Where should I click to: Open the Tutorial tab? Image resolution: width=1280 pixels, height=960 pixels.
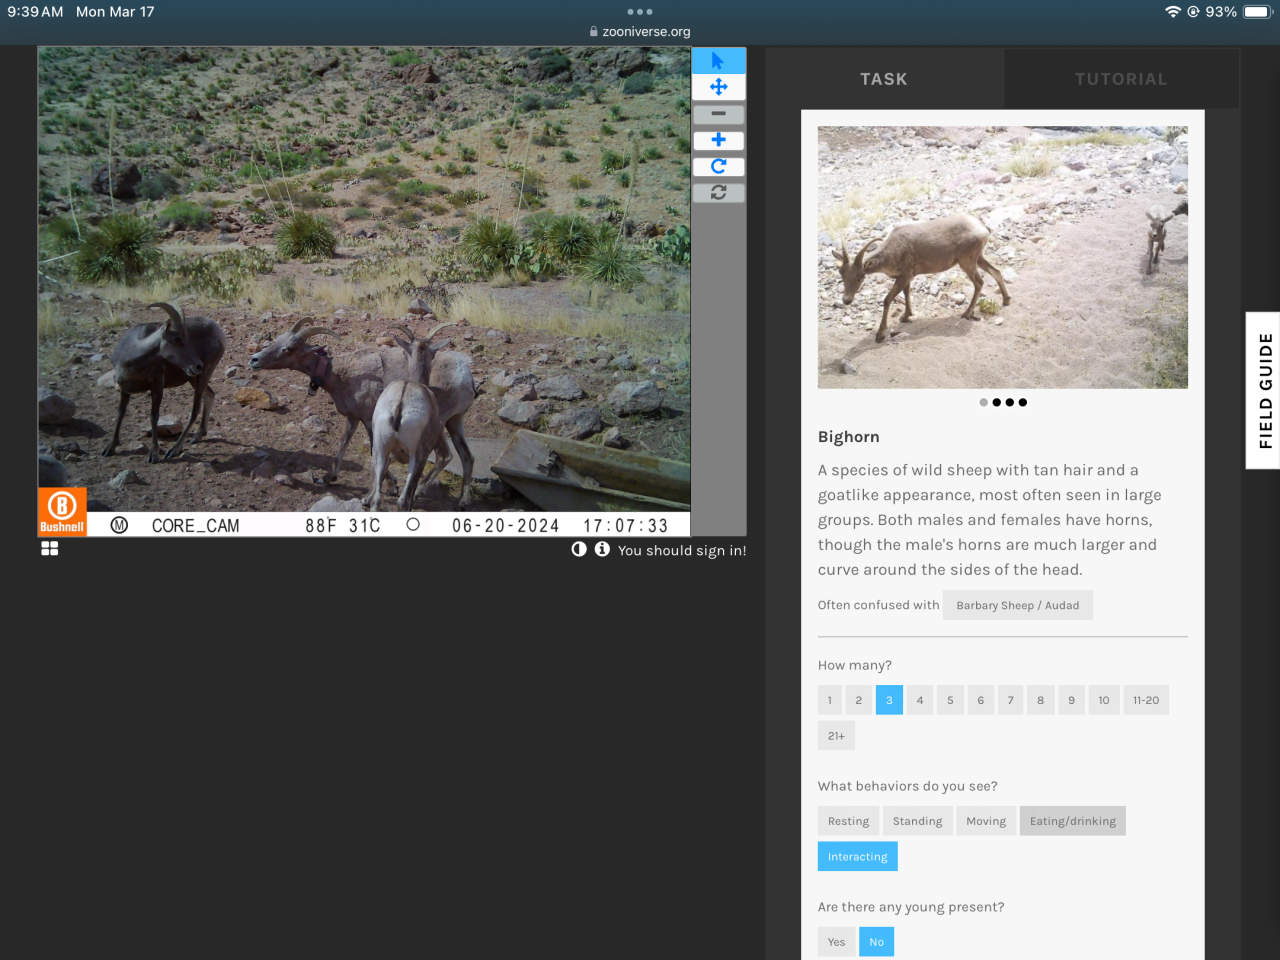[x=1121, y=79]
